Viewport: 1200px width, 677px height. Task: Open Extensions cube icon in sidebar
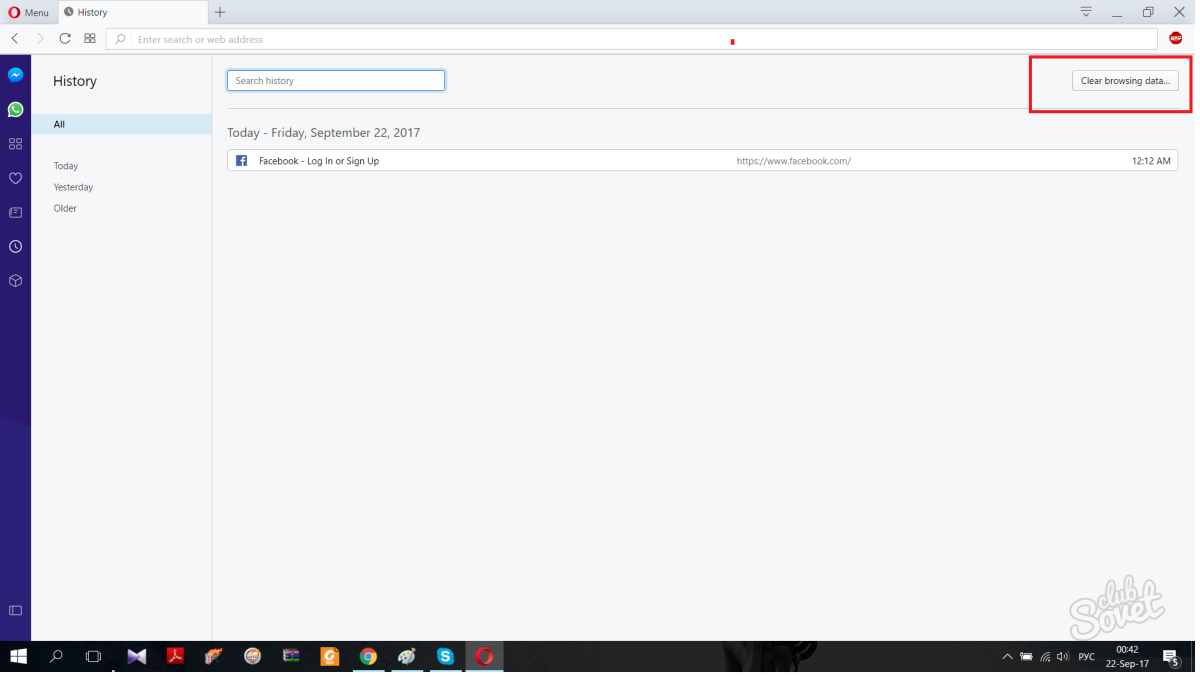pos(15,281)
